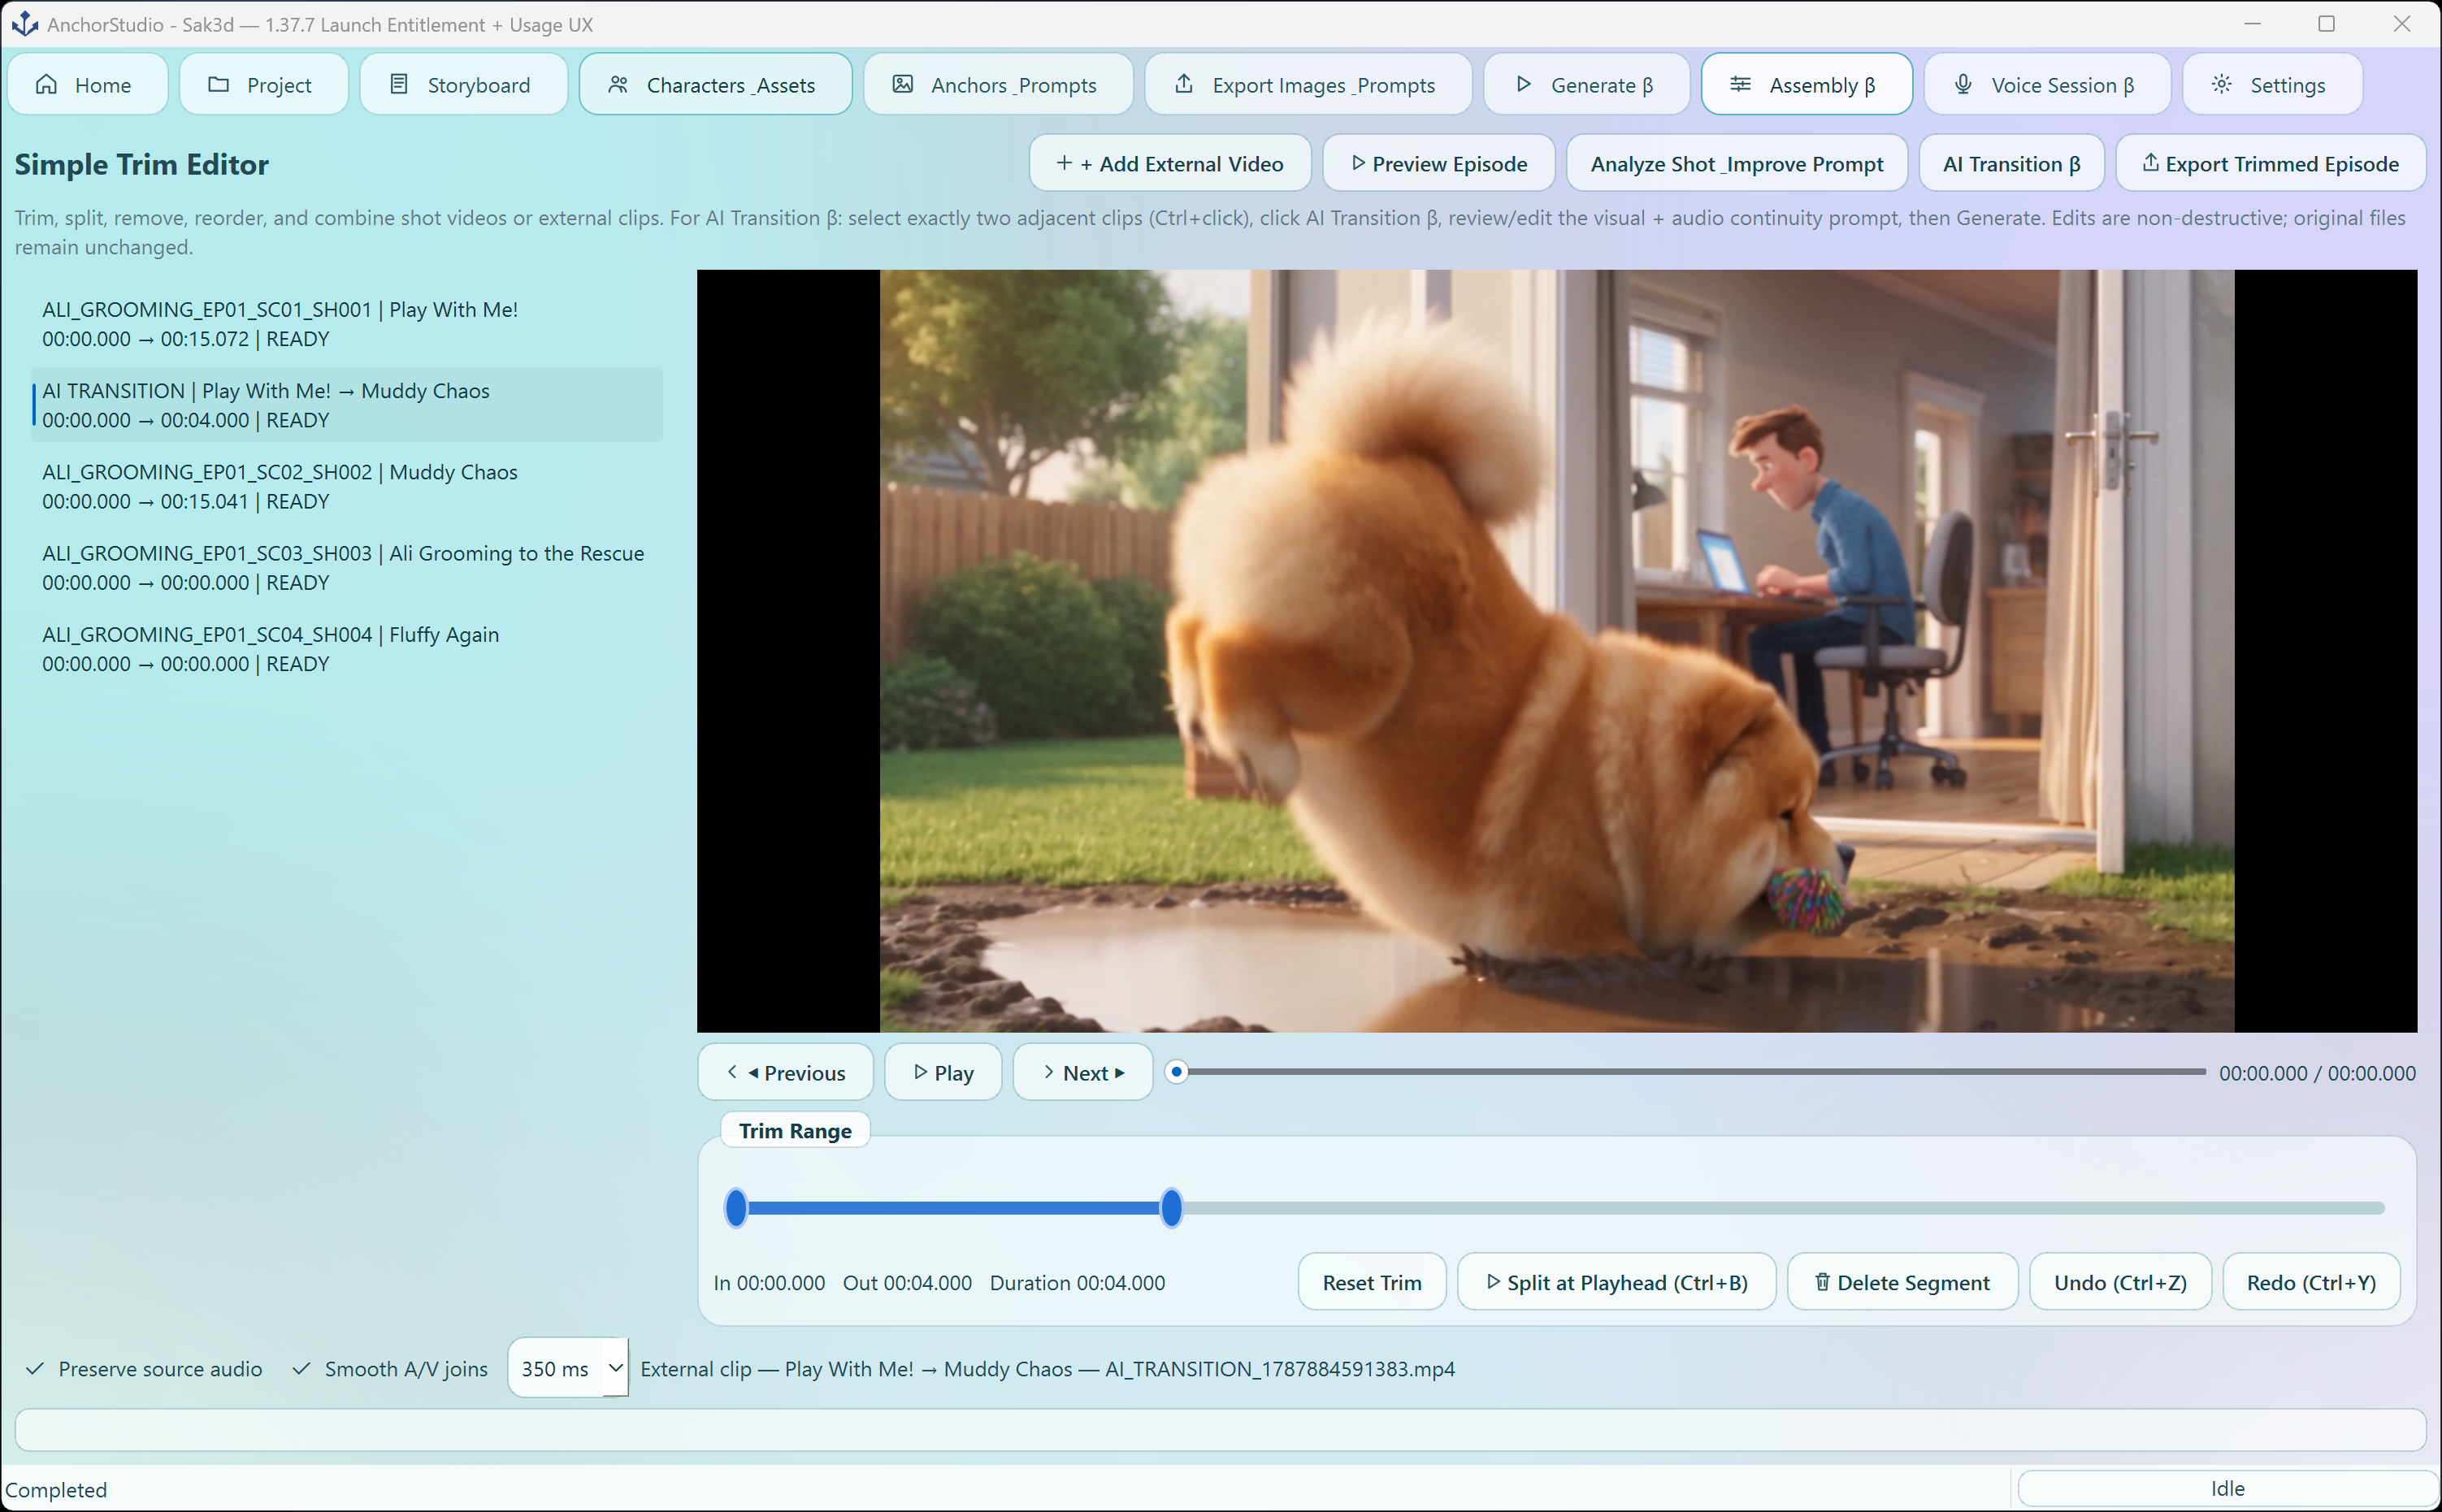
Task: Select clip SC02_SH002 Muddy Chaos
Action: click(347, 486)
